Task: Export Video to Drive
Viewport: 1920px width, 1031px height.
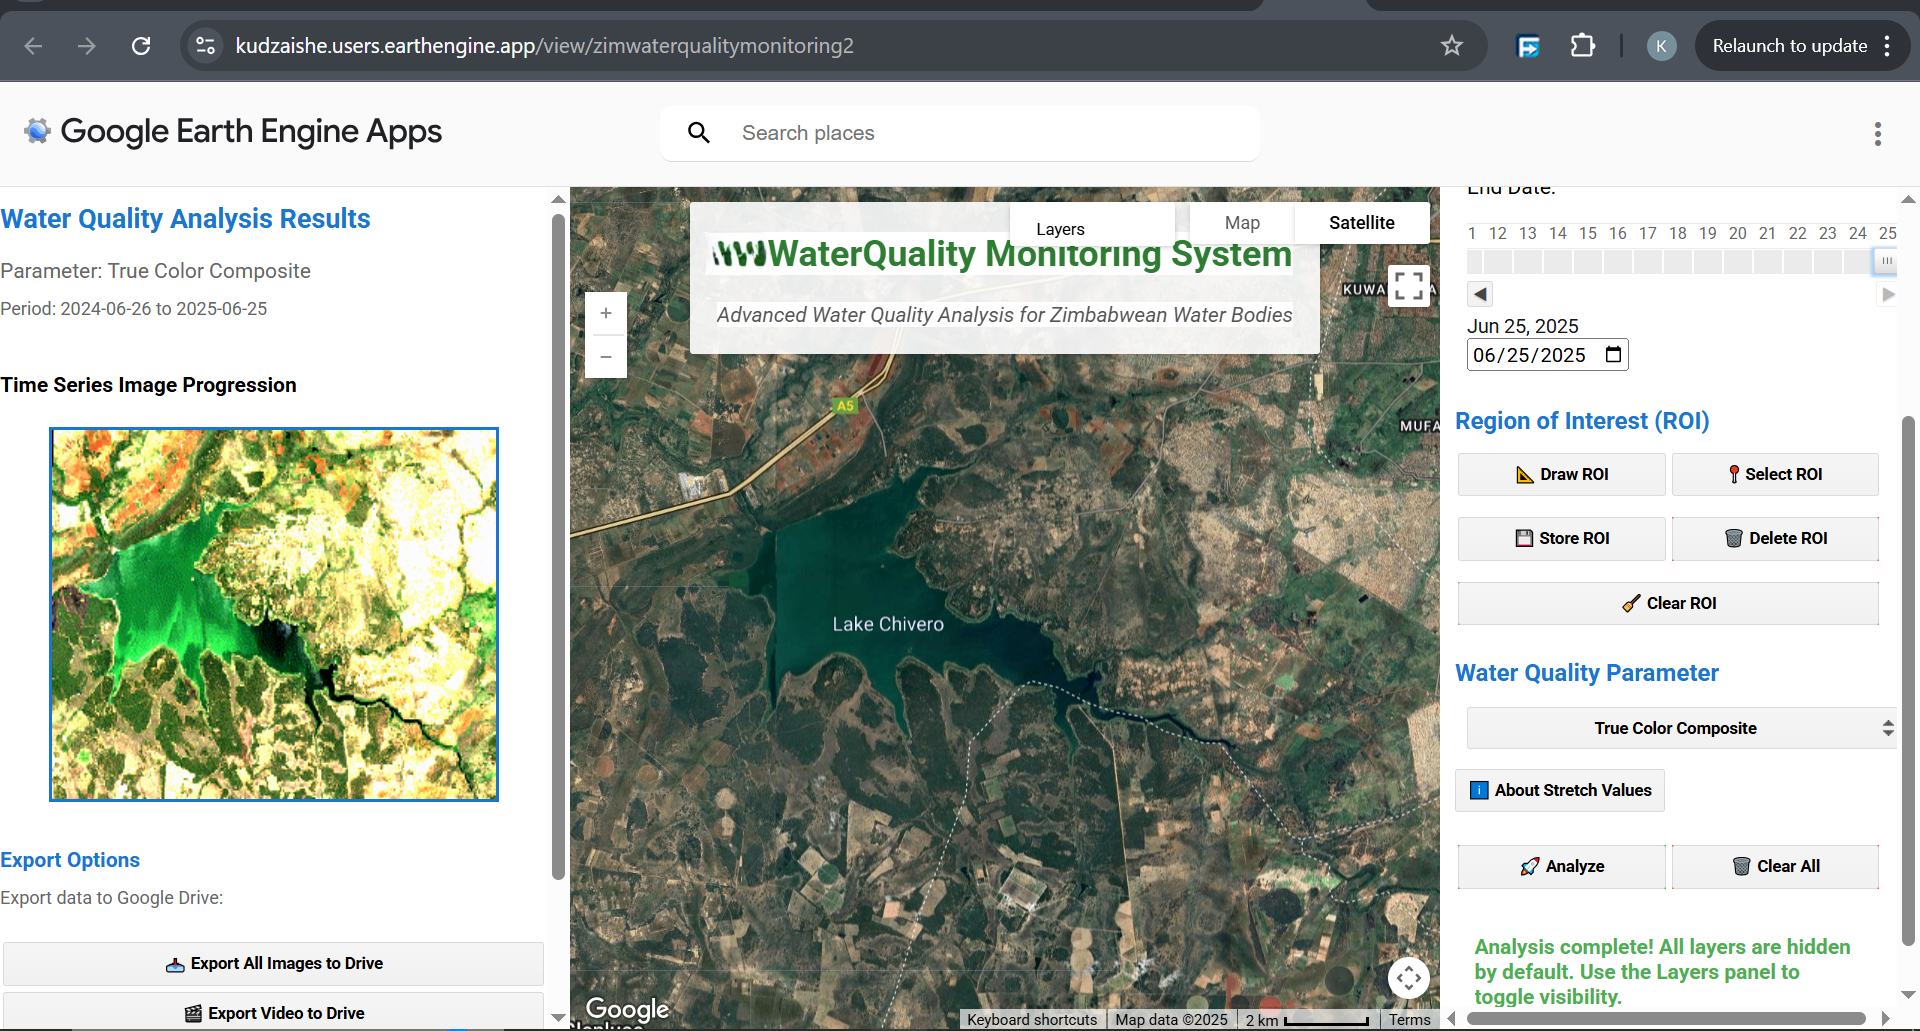Action: click(x=273, y=1012)
